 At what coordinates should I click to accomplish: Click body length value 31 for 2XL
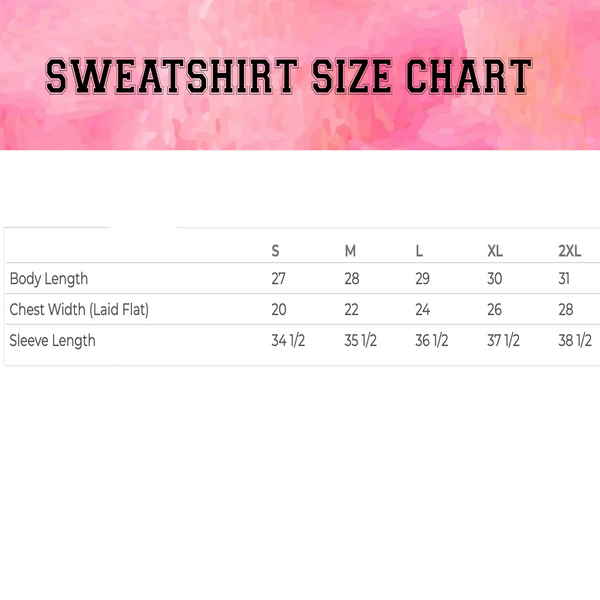565,279
